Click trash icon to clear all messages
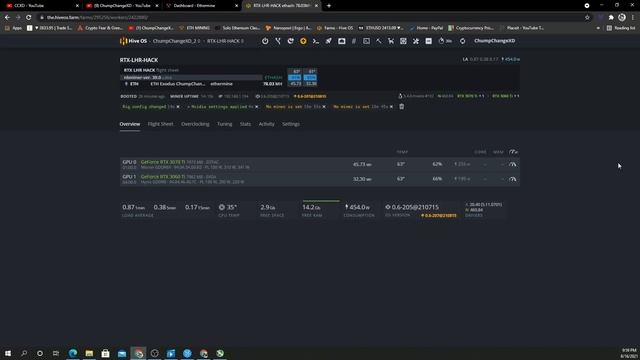The width and height of the screenshot is (640, 360). point(402,107)
